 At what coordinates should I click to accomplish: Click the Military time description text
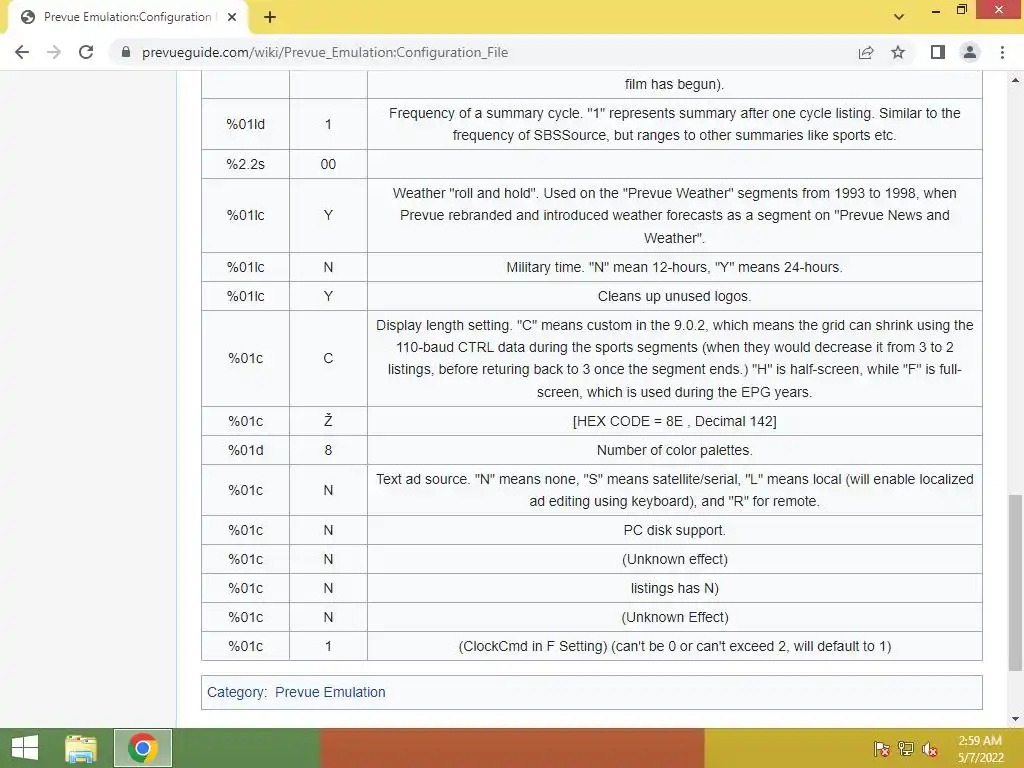[675, 267]
